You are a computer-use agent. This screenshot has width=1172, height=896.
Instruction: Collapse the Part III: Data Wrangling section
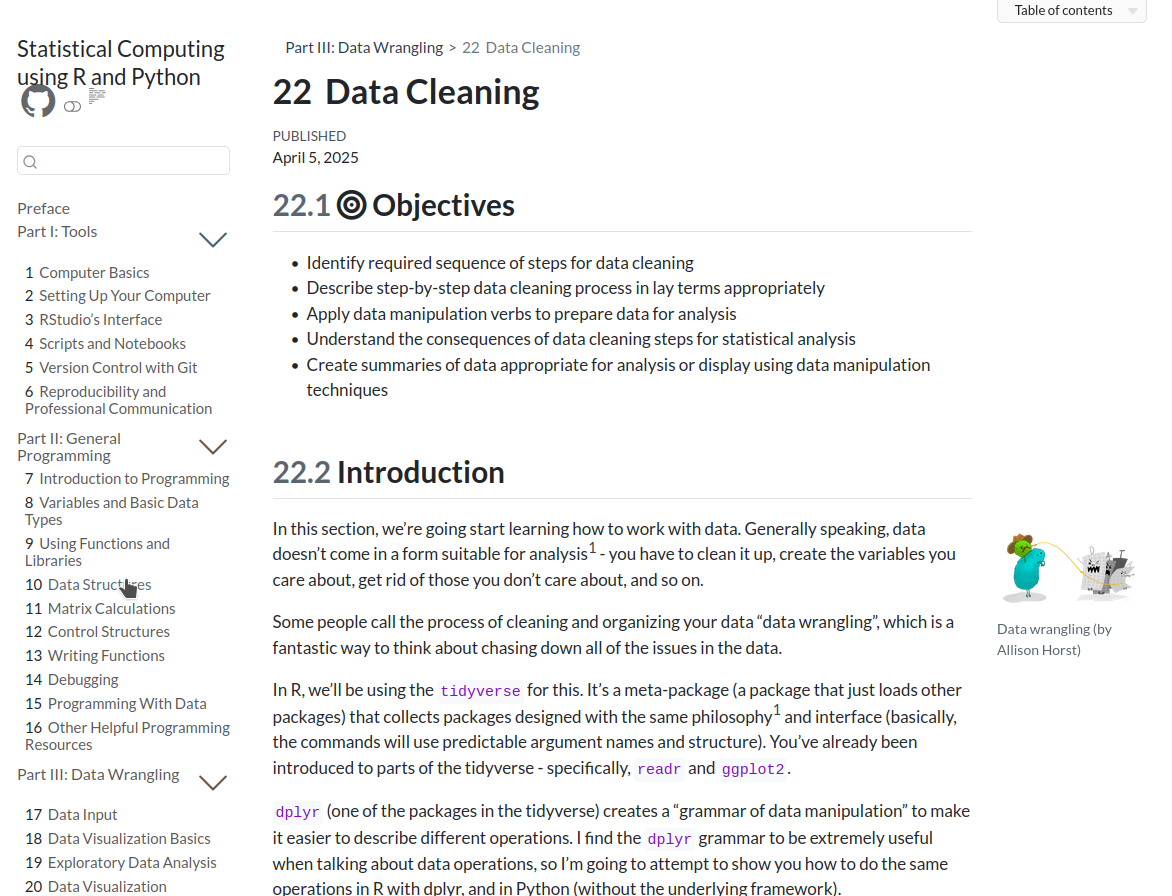(212, 782)
